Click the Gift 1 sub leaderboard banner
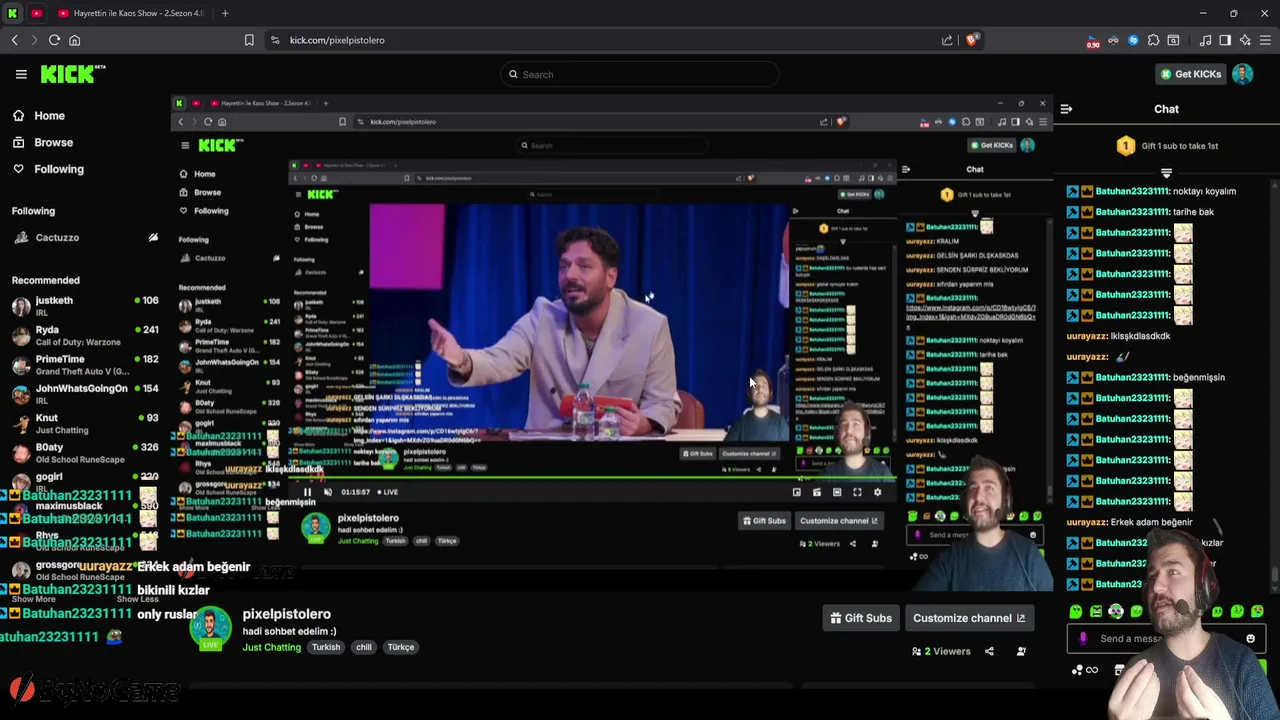 click(1166, 146)
